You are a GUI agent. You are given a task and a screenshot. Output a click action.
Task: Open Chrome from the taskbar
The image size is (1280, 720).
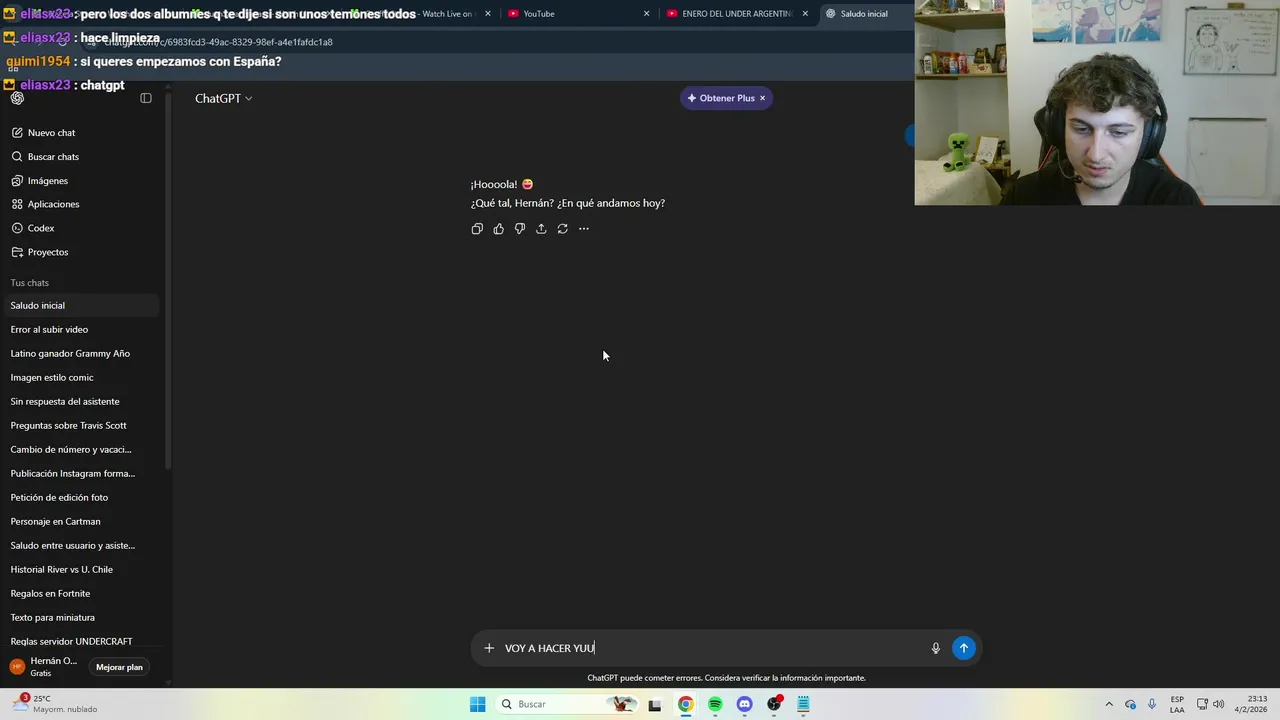pyautogui.click(x=686, y=704)
